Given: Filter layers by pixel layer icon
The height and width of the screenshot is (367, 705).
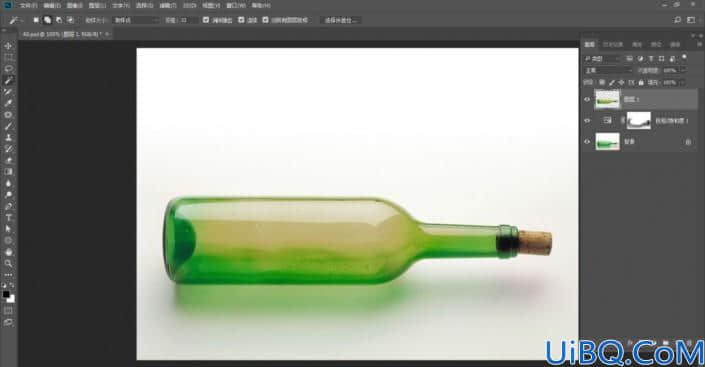Looking at the screenshot, I should tap(629, 59).
